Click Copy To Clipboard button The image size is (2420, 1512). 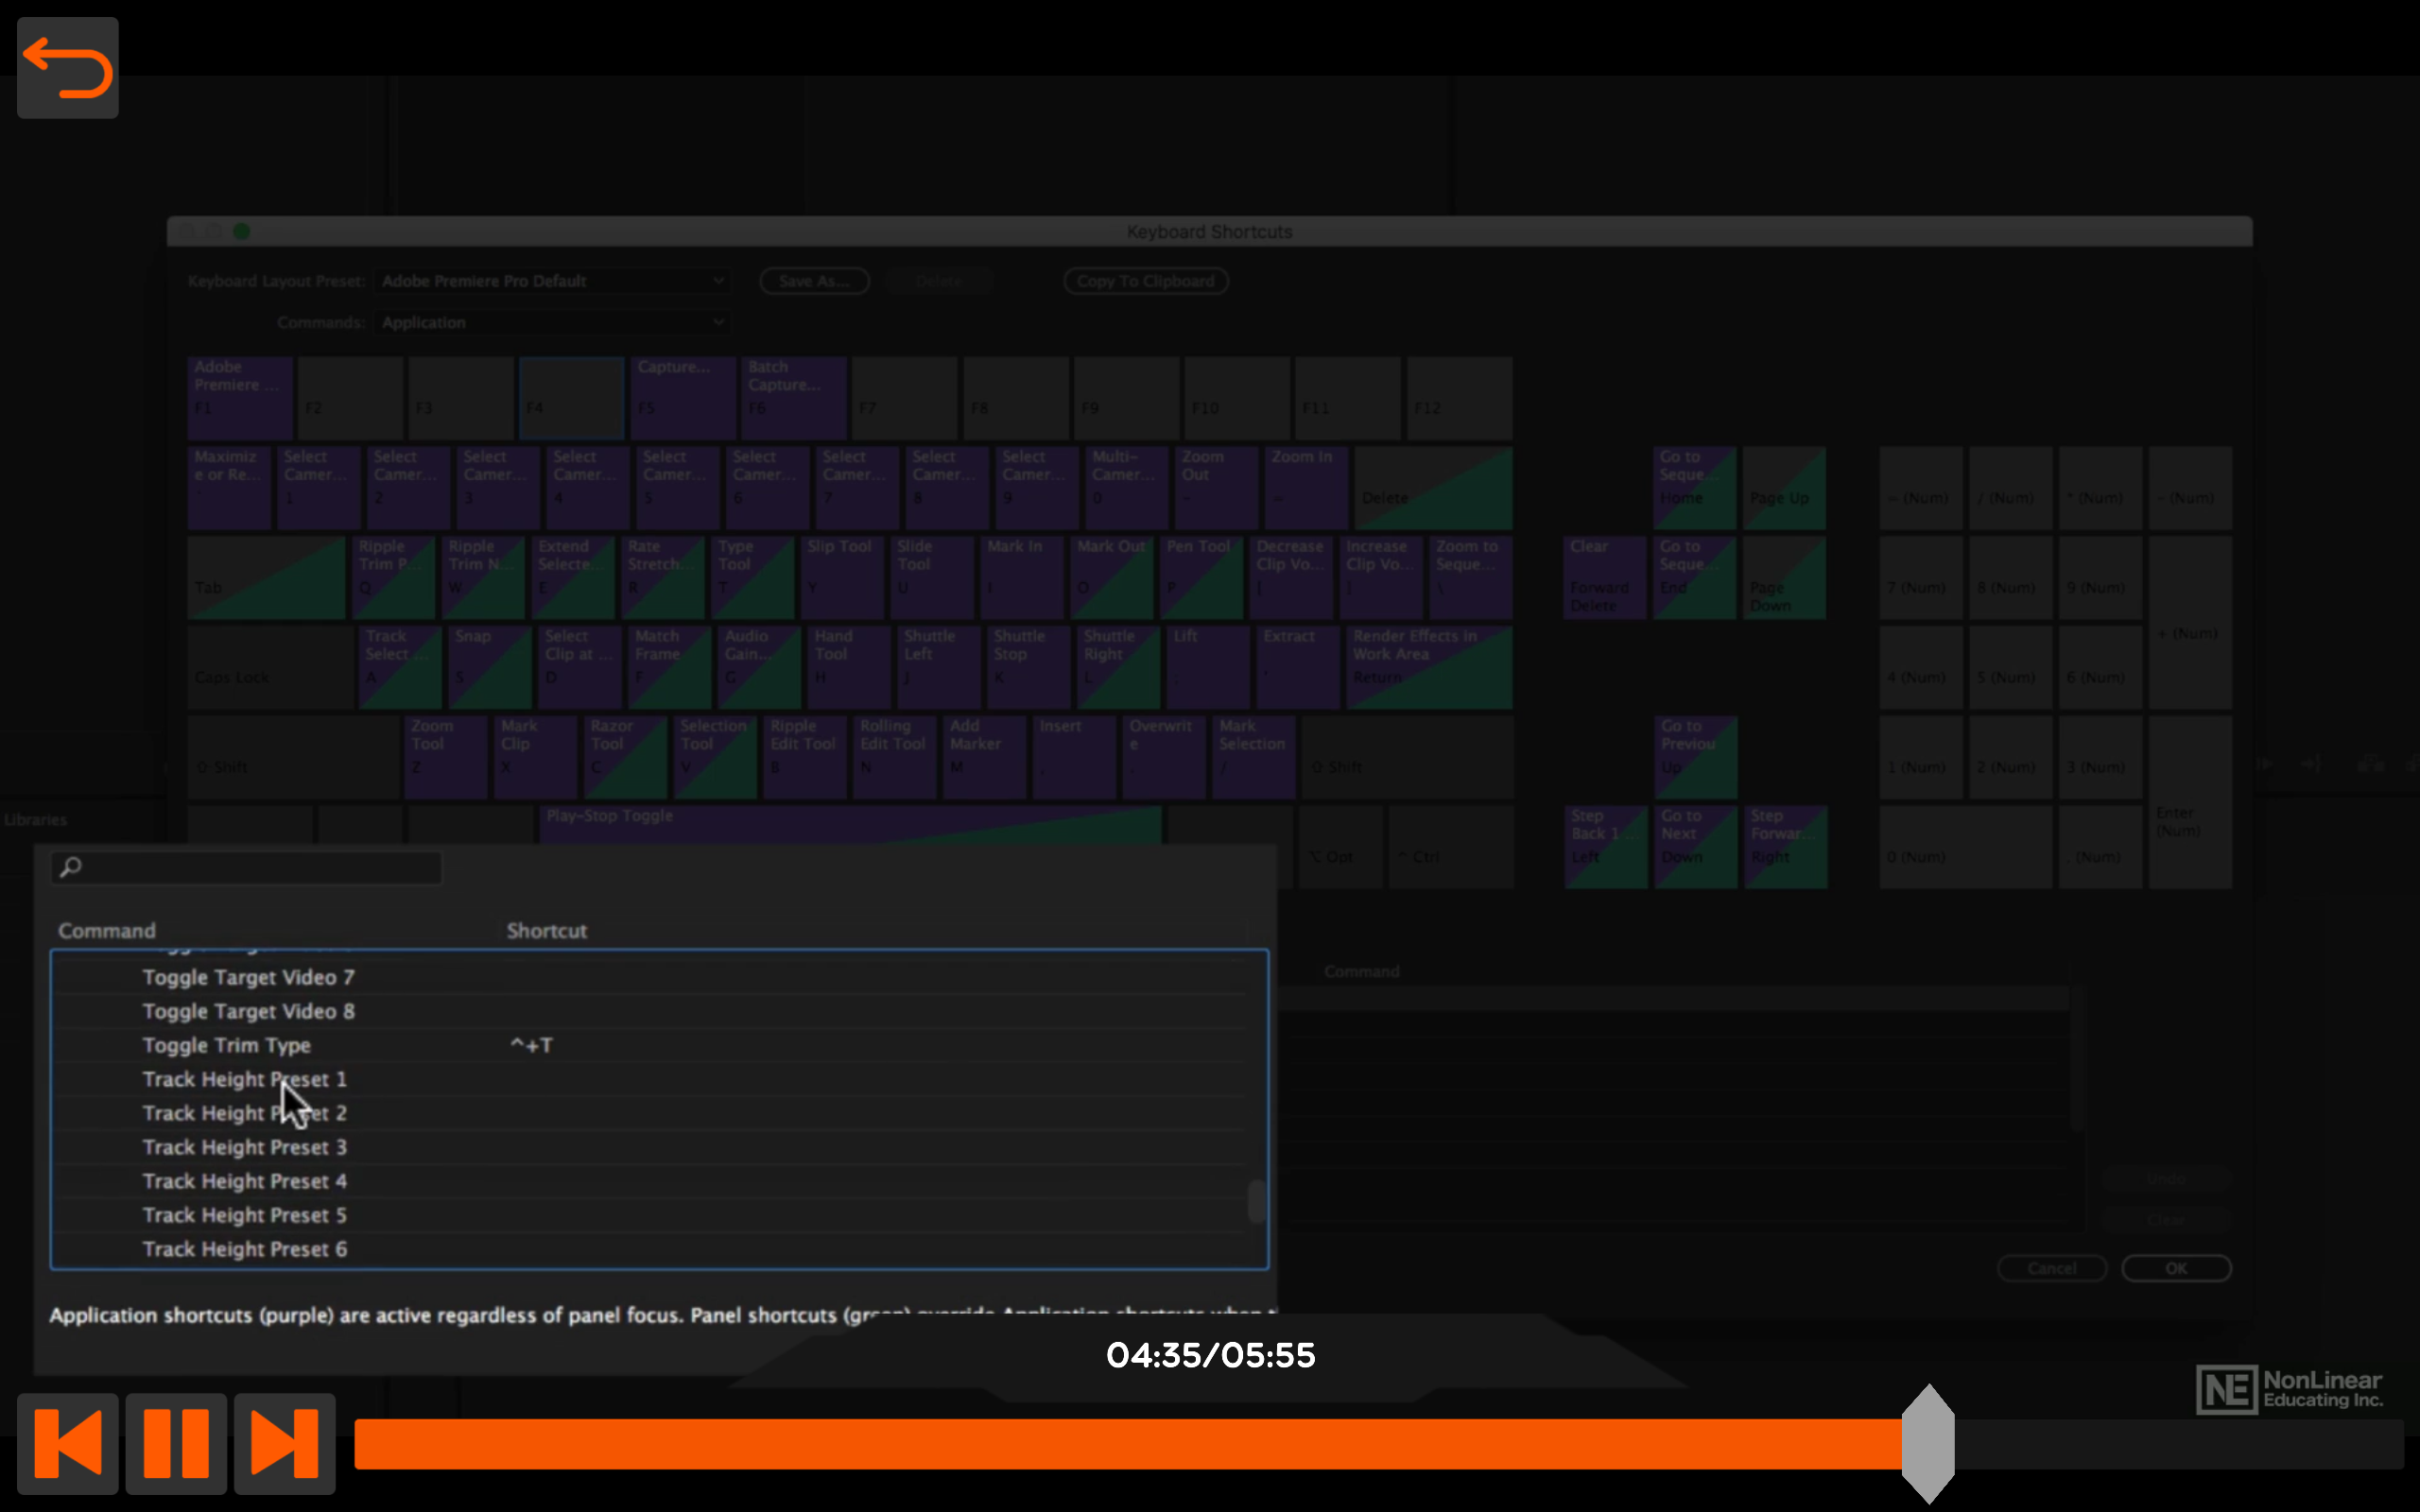[x=1146, y=281]
